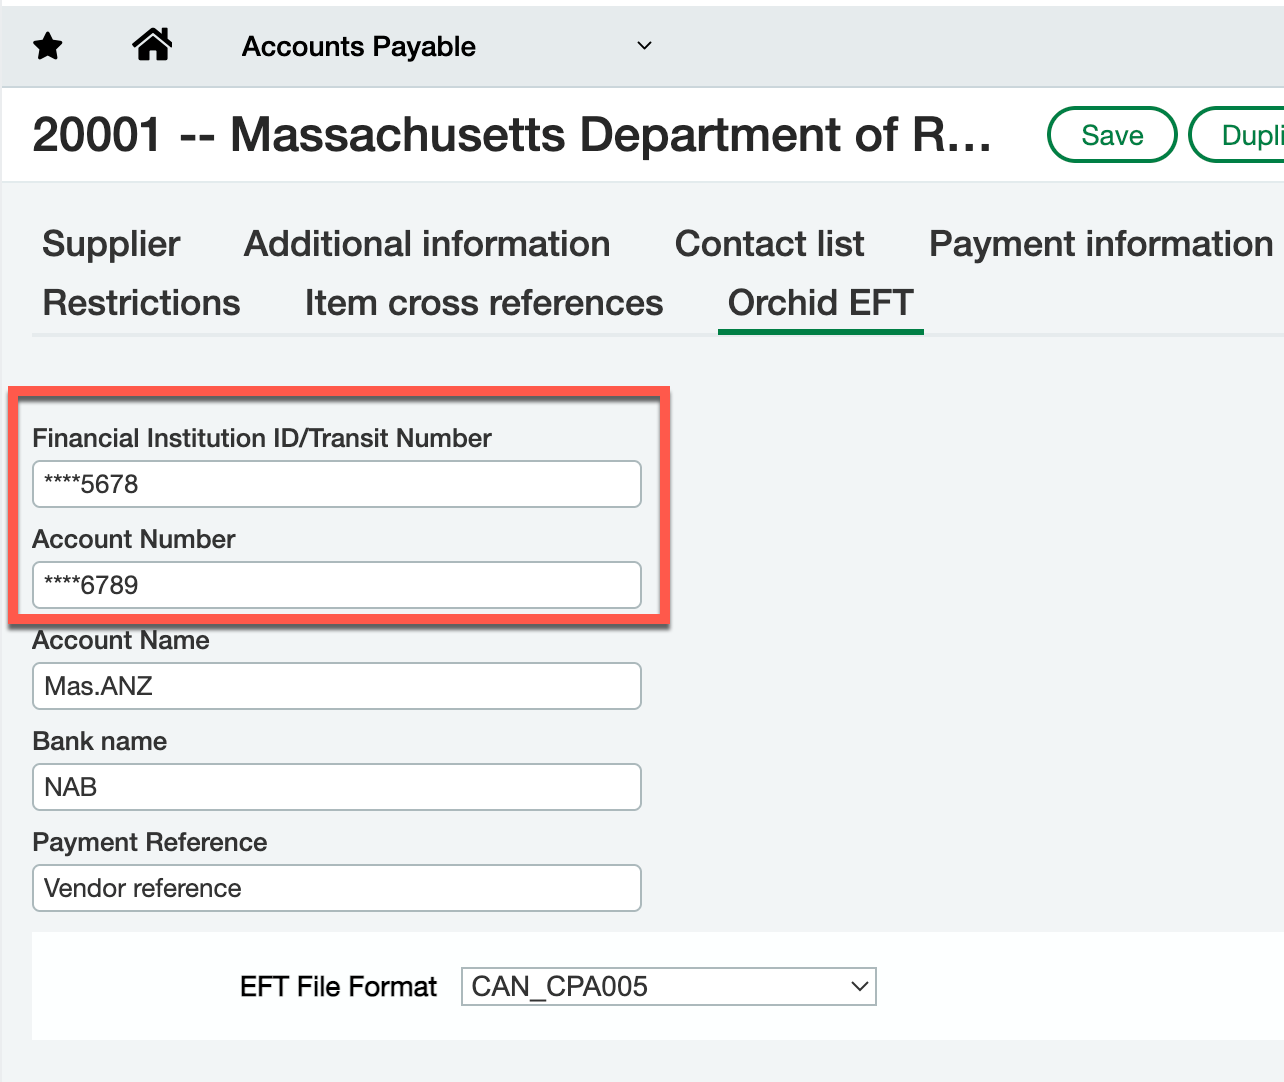Click the Financial Institution ID/Transit Number field
Screen dimensions: 1284x1082
click(336, 485)
